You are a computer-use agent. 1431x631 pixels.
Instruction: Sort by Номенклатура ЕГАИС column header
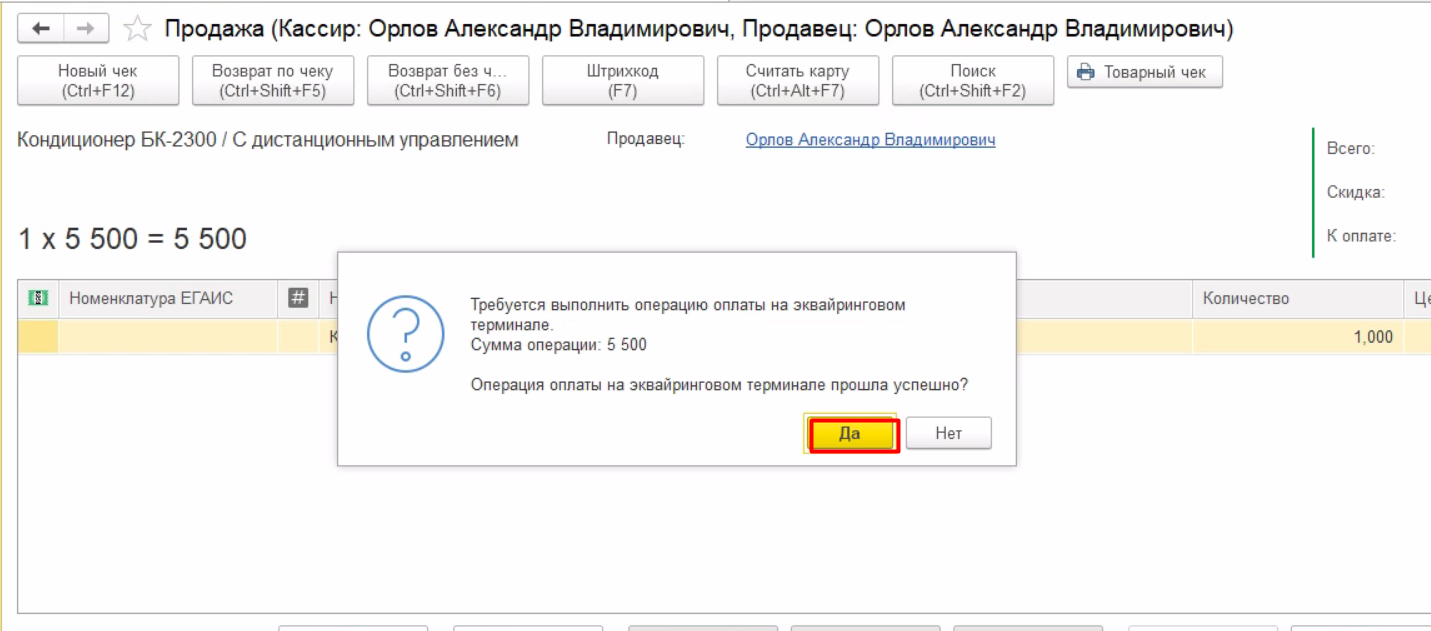coord(150,298)
